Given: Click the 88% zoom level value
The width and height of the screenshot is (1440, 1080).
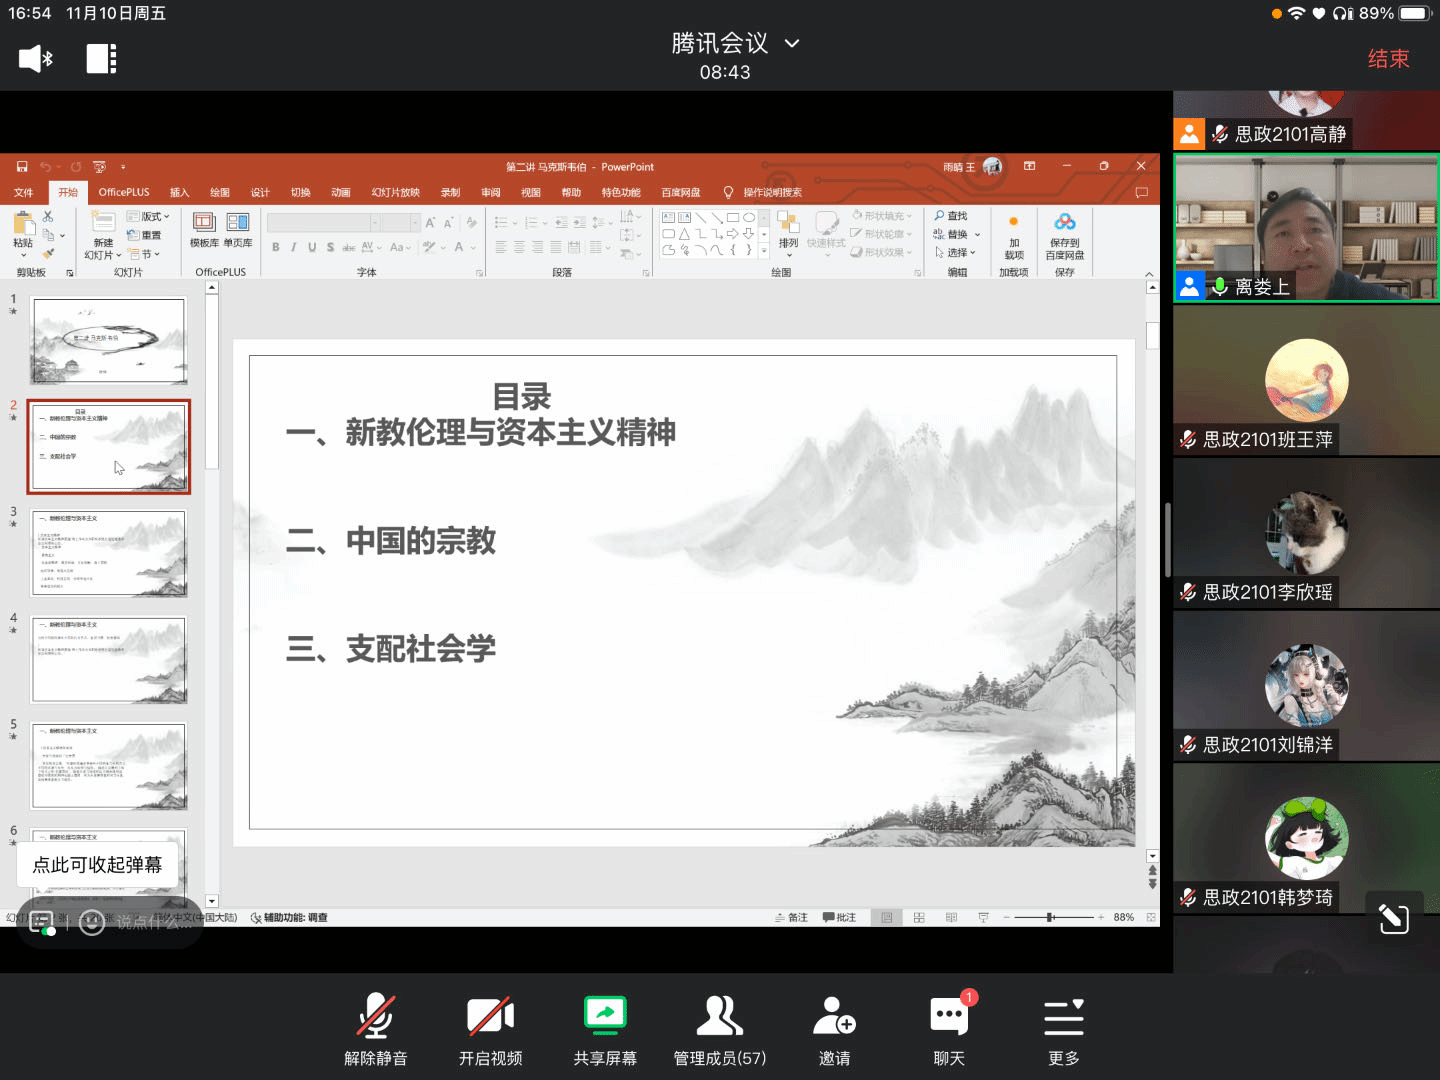Looking at the screenshot, I should click(1124, 917).
